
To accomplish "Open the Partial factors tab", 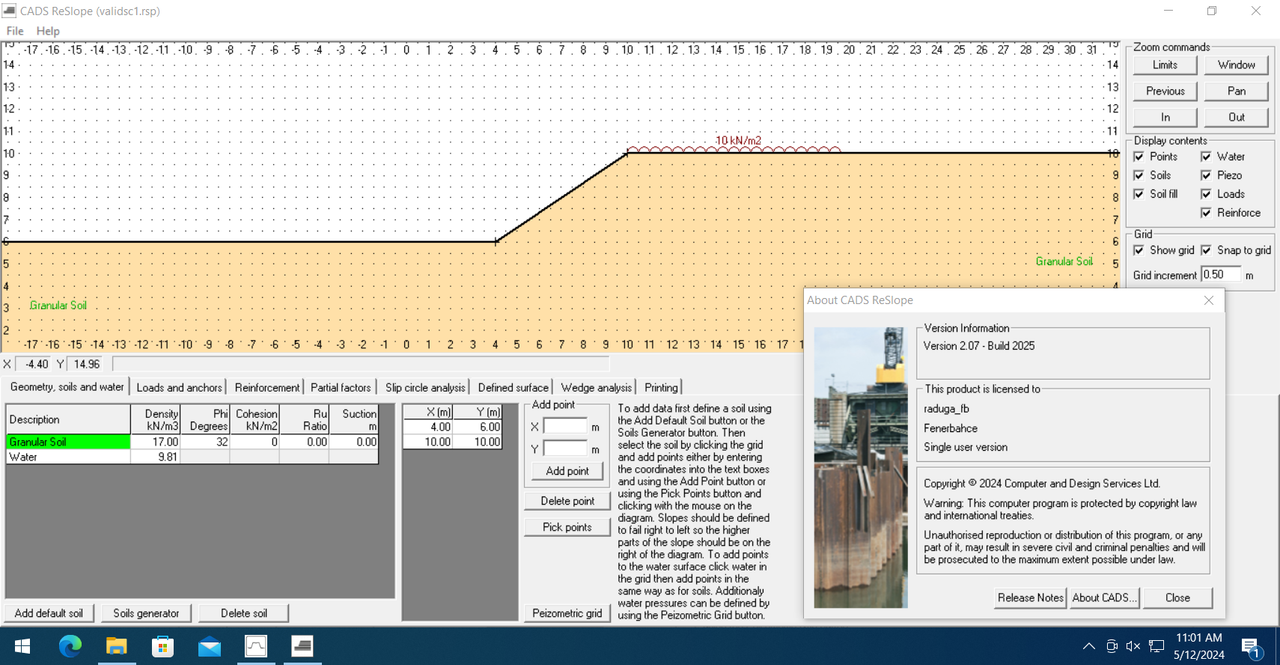I will pyautogui.click(x=341, y=387).
